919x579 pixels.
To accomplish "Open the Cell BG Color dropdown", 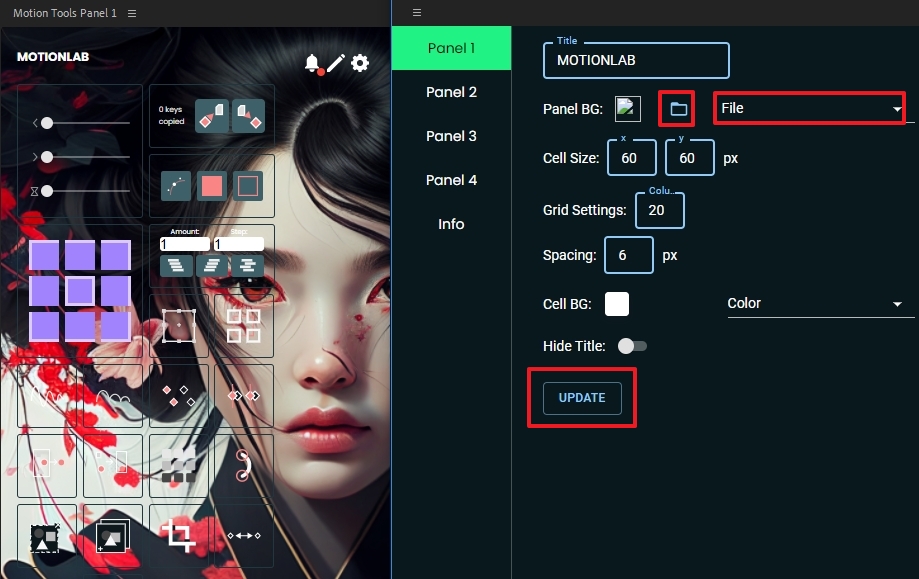I will click(820, 303).
